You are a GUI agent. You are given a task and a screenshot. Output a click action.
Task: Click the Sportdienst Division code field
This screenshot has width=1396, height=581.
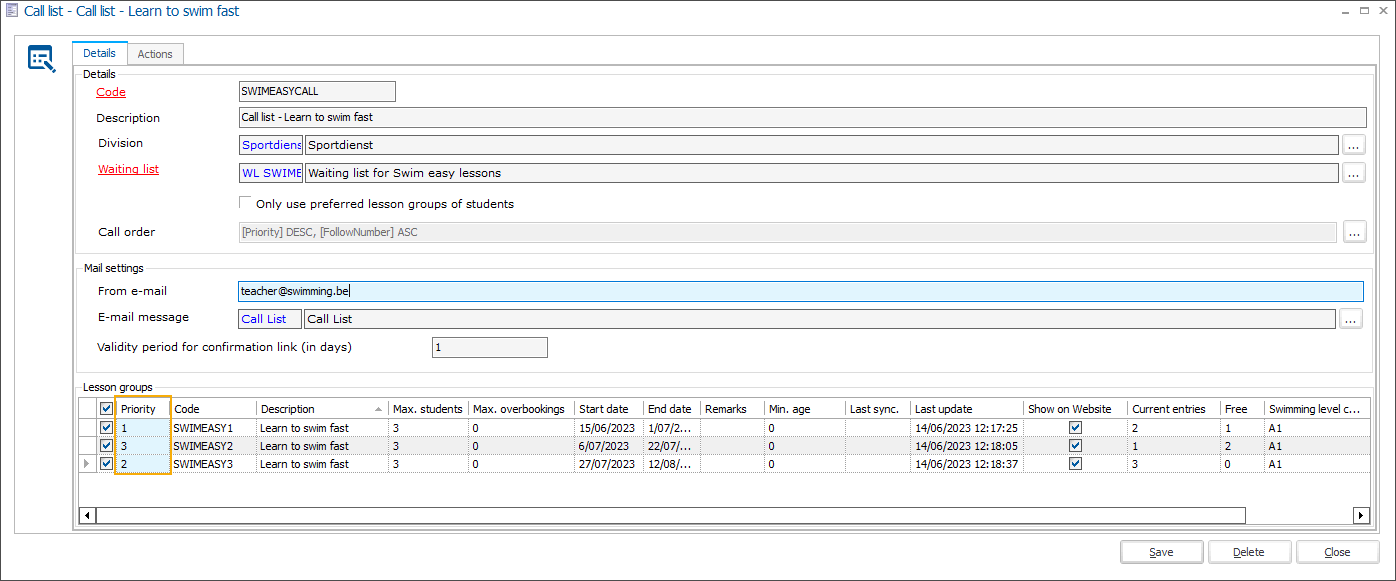(x=270, y=145)
